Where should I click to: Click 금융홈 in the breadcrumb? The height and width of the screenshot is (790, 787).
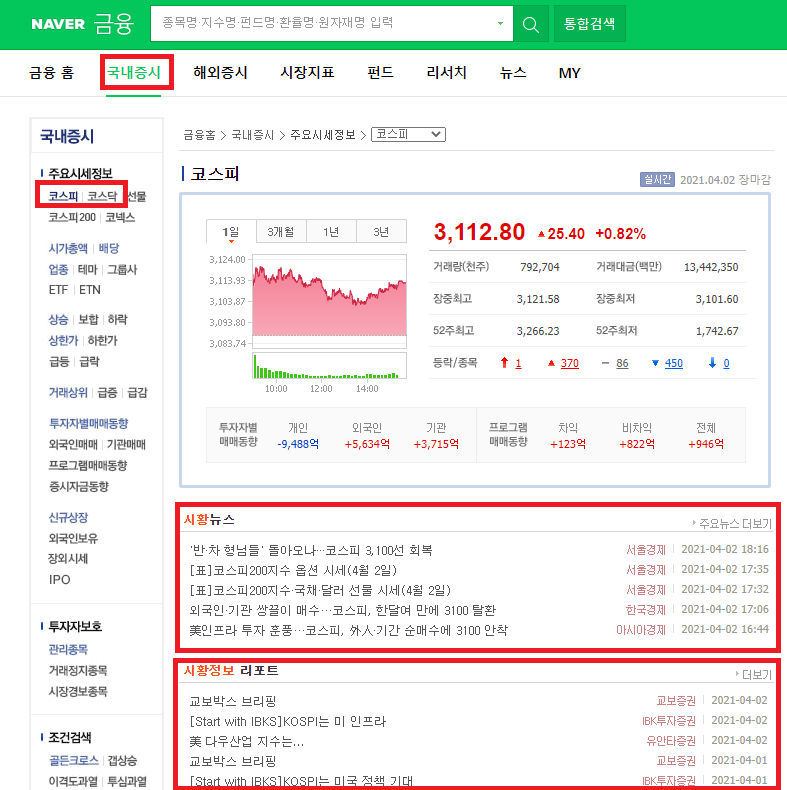[x=199, y=135]
